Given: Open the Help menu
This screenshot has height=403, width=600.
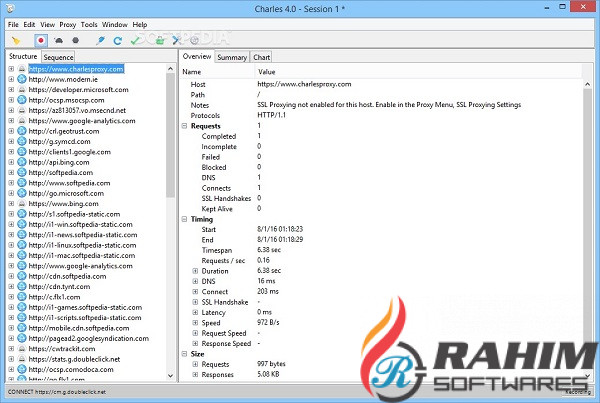Looking at the screenshot, I should click(140, 24).
